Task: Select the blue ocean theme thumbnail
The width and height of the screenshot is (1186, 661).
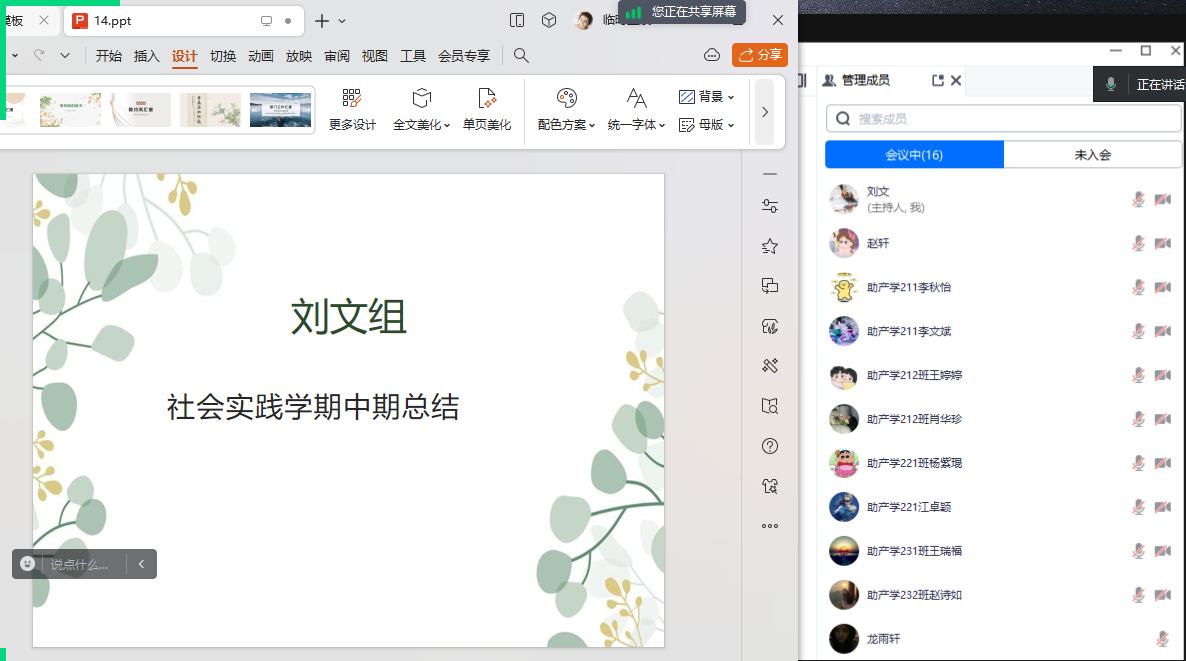Action: tap(280, 110)
